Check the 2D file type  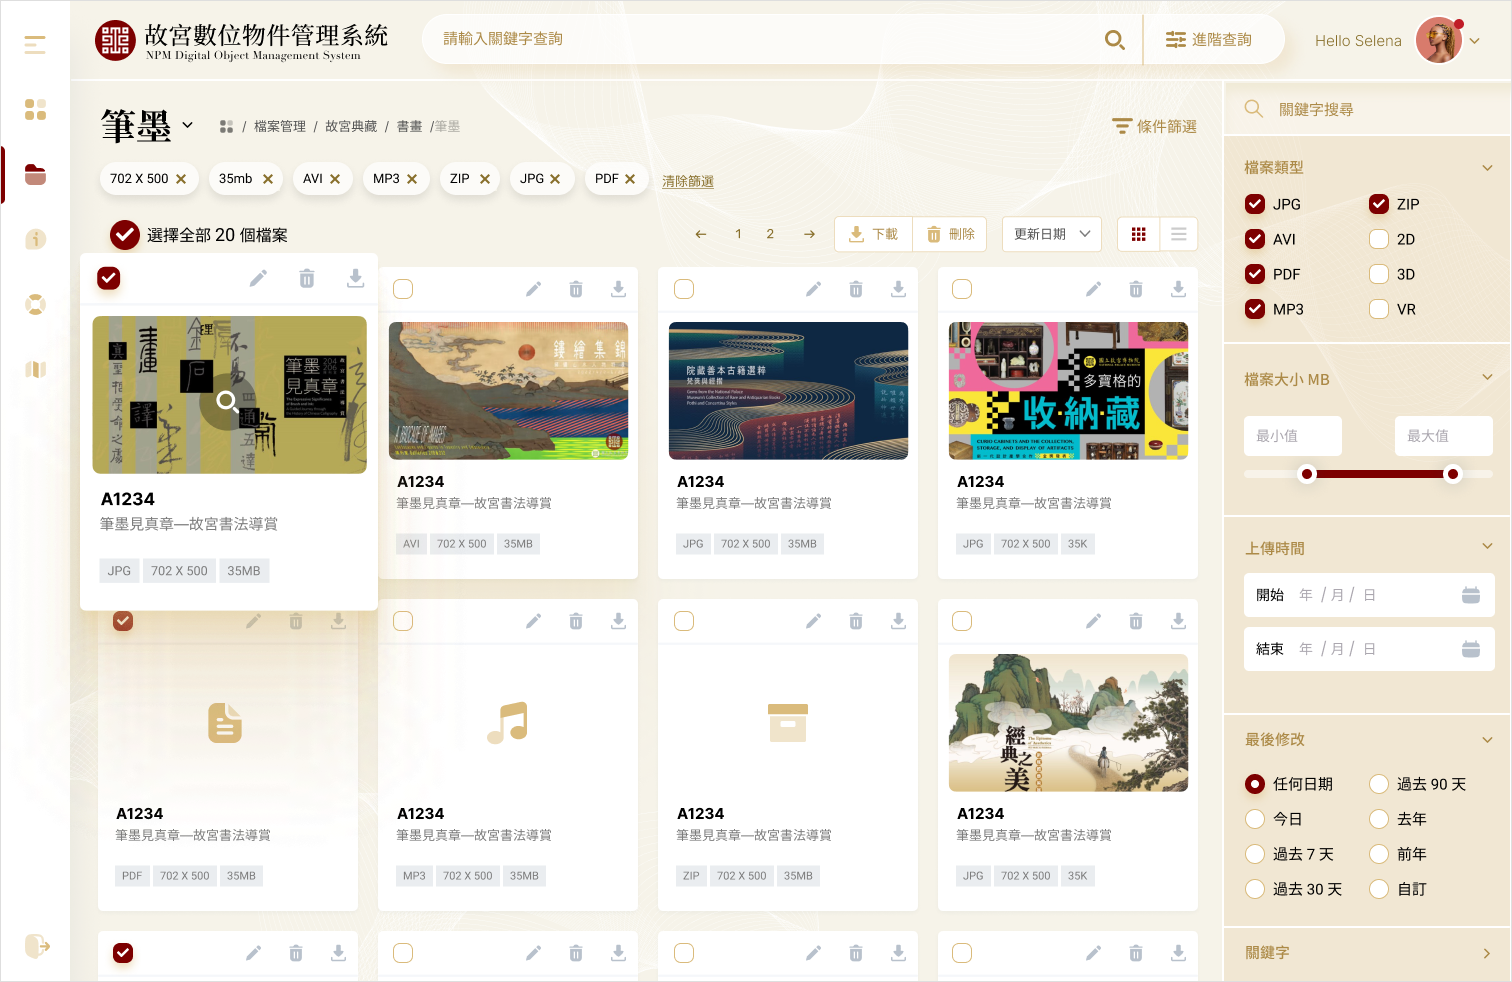tap(1379, 239)
